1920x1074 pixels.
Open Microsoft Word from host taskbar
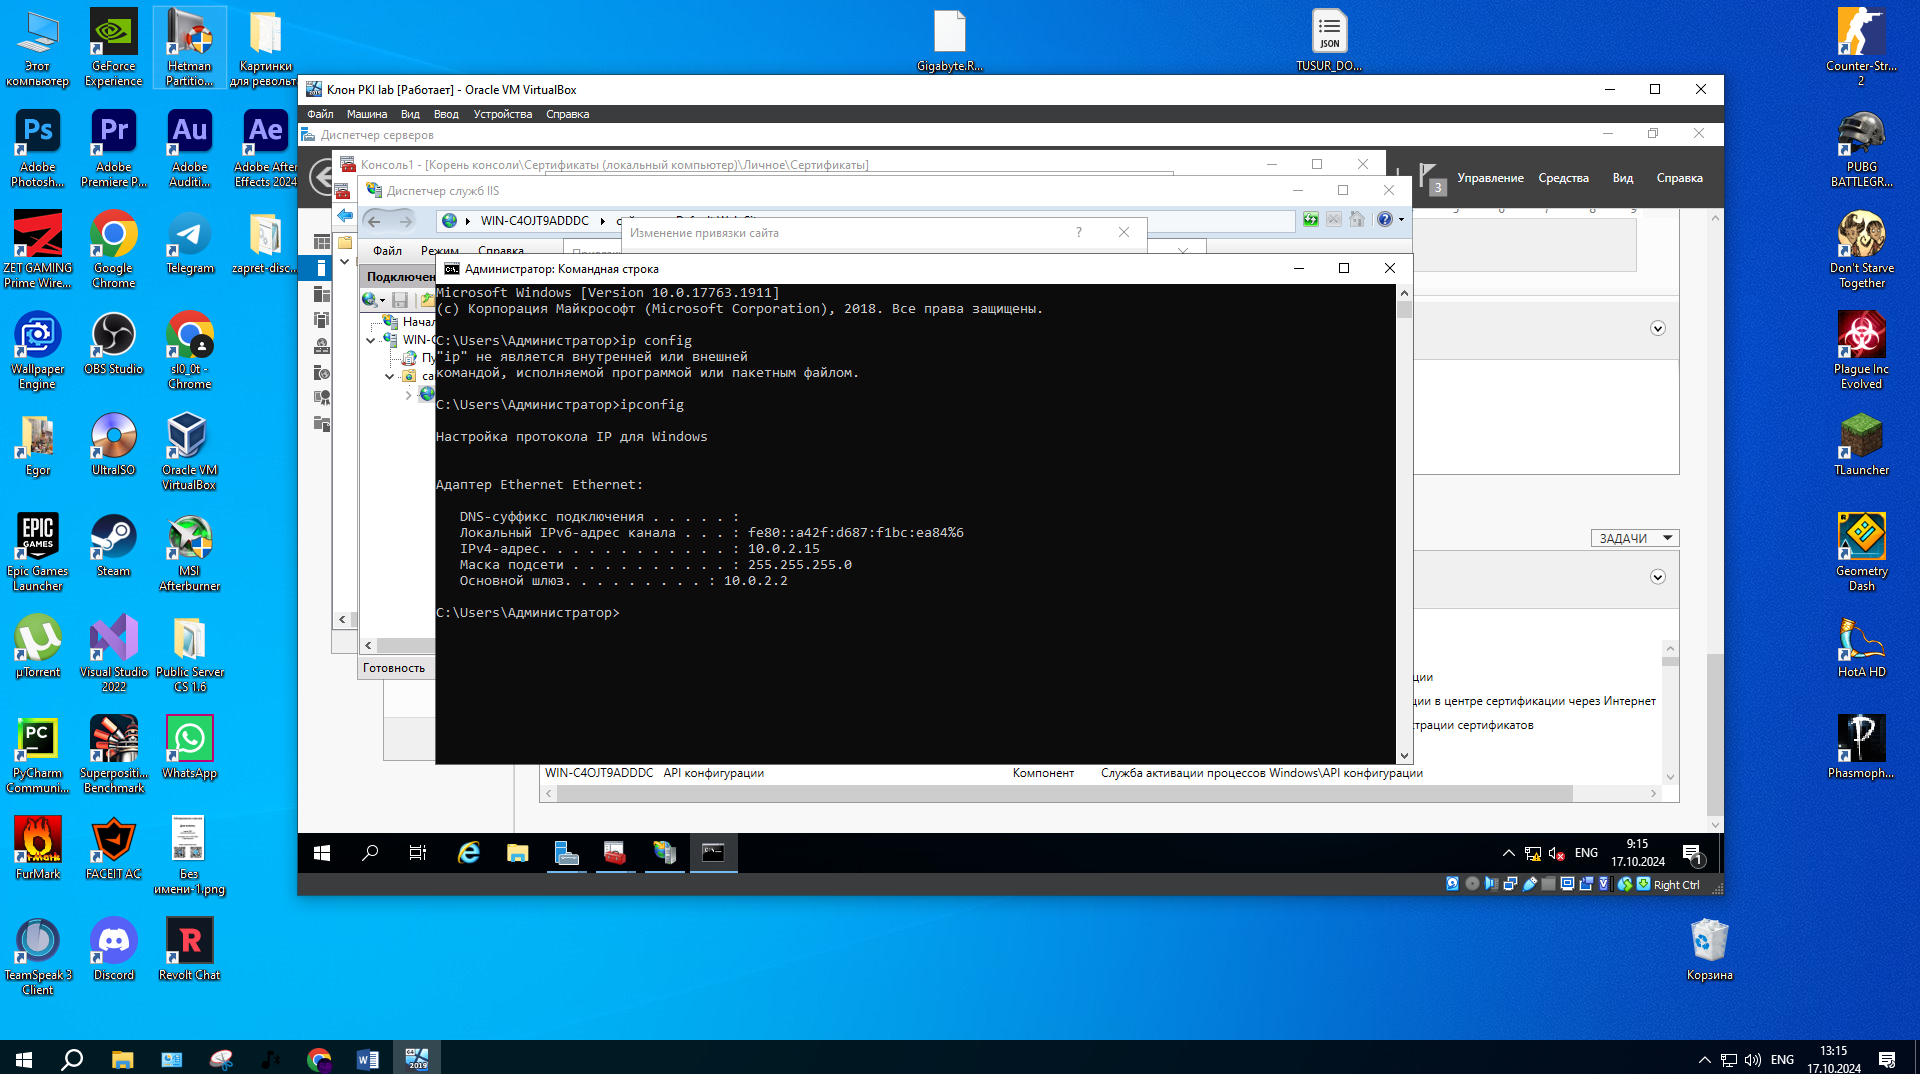click(x=367, y=1059)
